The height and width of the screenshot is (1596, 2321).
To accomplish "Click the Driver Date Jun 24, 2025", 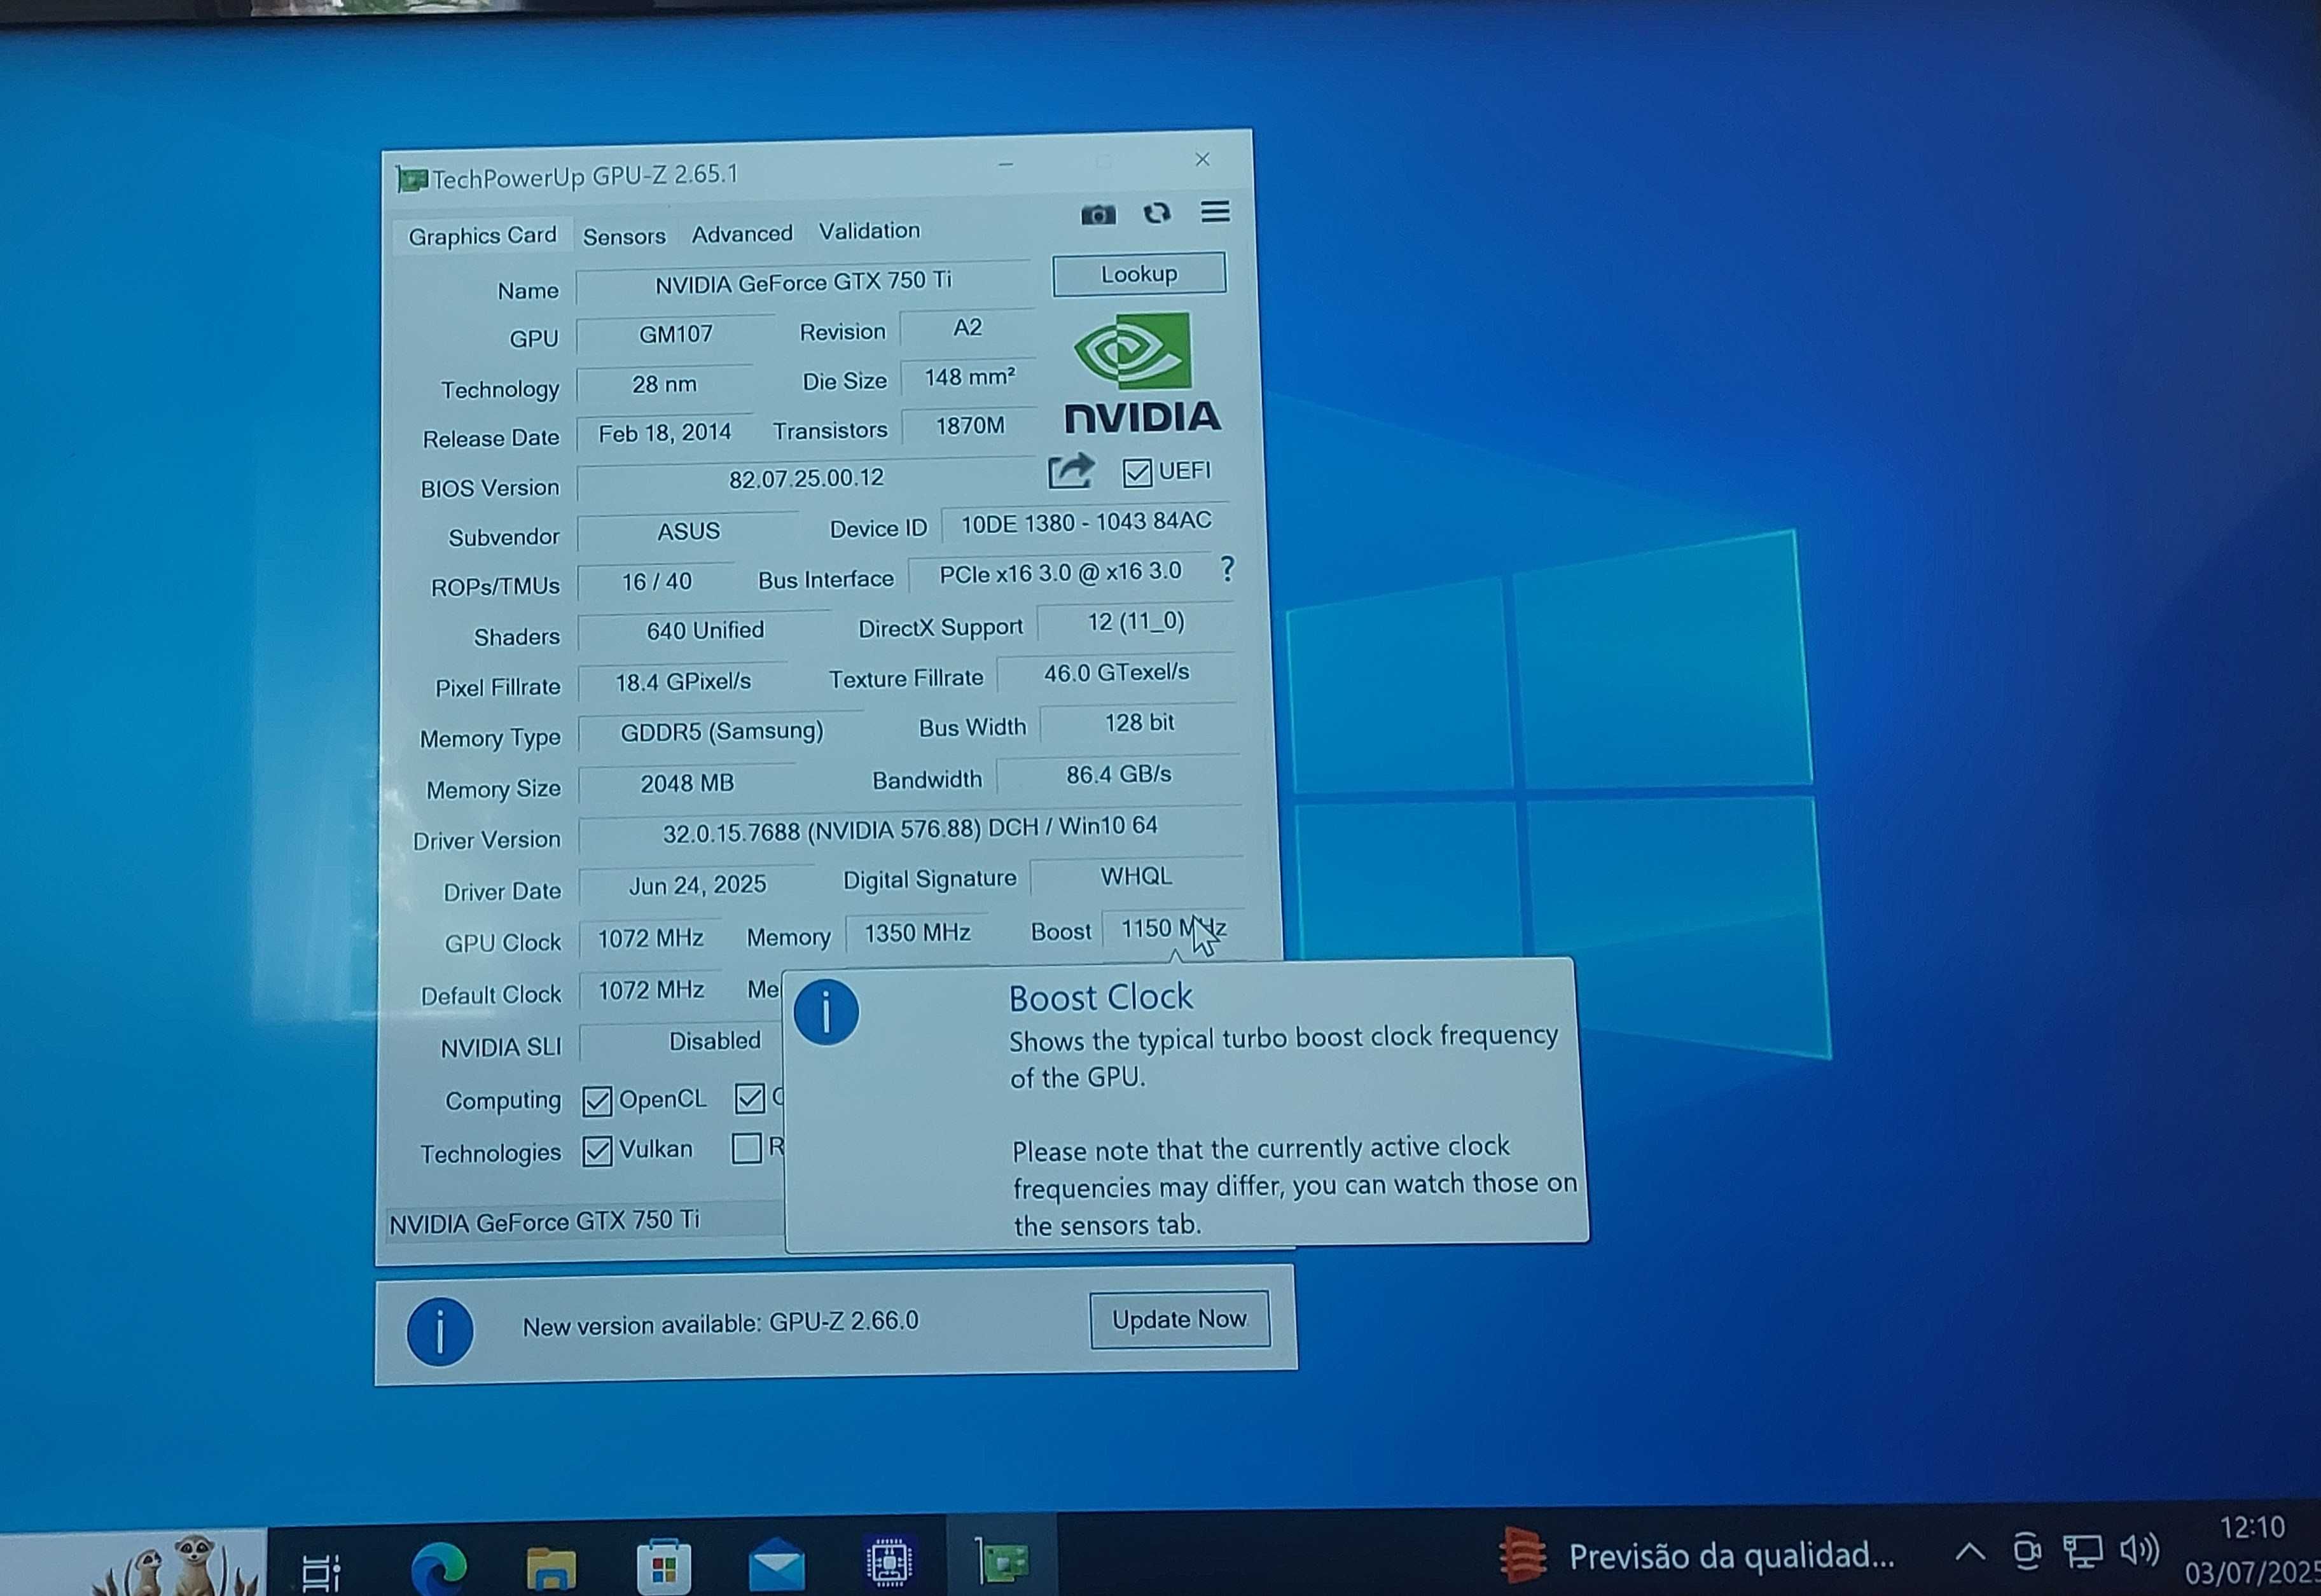I will pyautogui.click(x=697, y=885).
